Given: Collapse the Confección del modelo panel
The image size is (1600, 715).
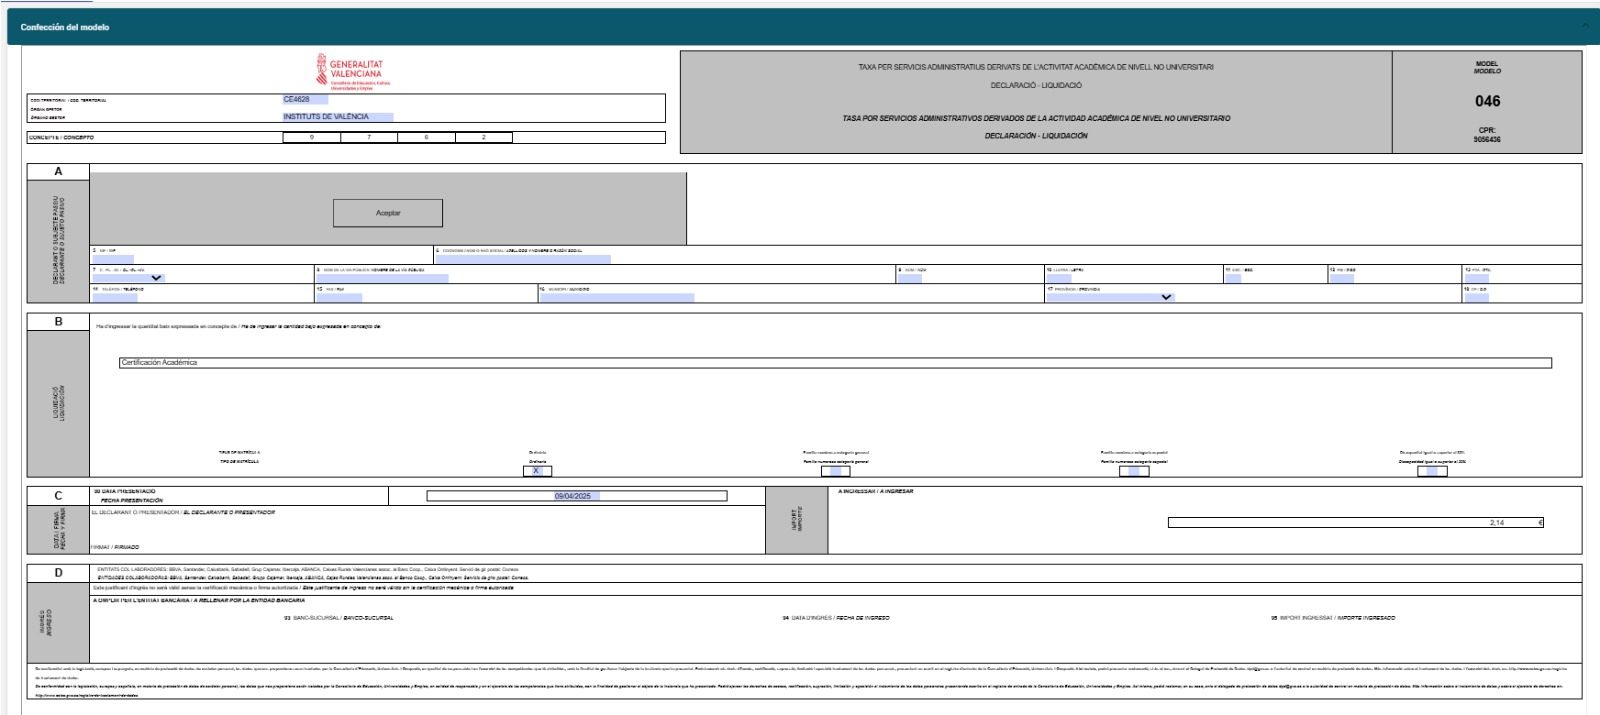Looking at the screenshot, I should coord(1585,26).
